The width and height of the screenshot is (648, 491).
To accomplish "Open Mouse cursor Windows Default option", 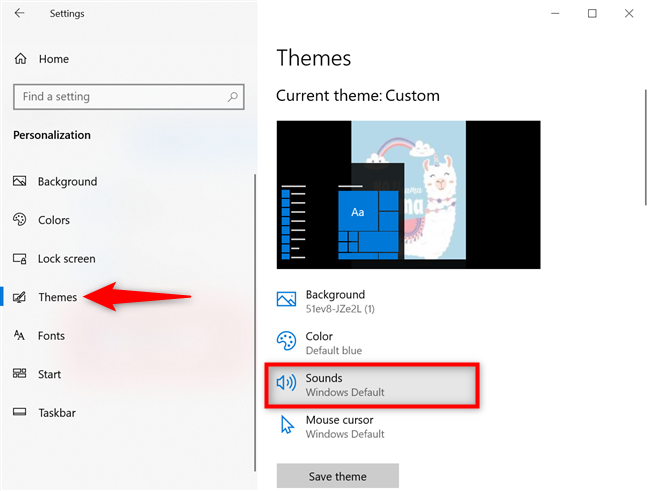I will click(x=371, y=427).
